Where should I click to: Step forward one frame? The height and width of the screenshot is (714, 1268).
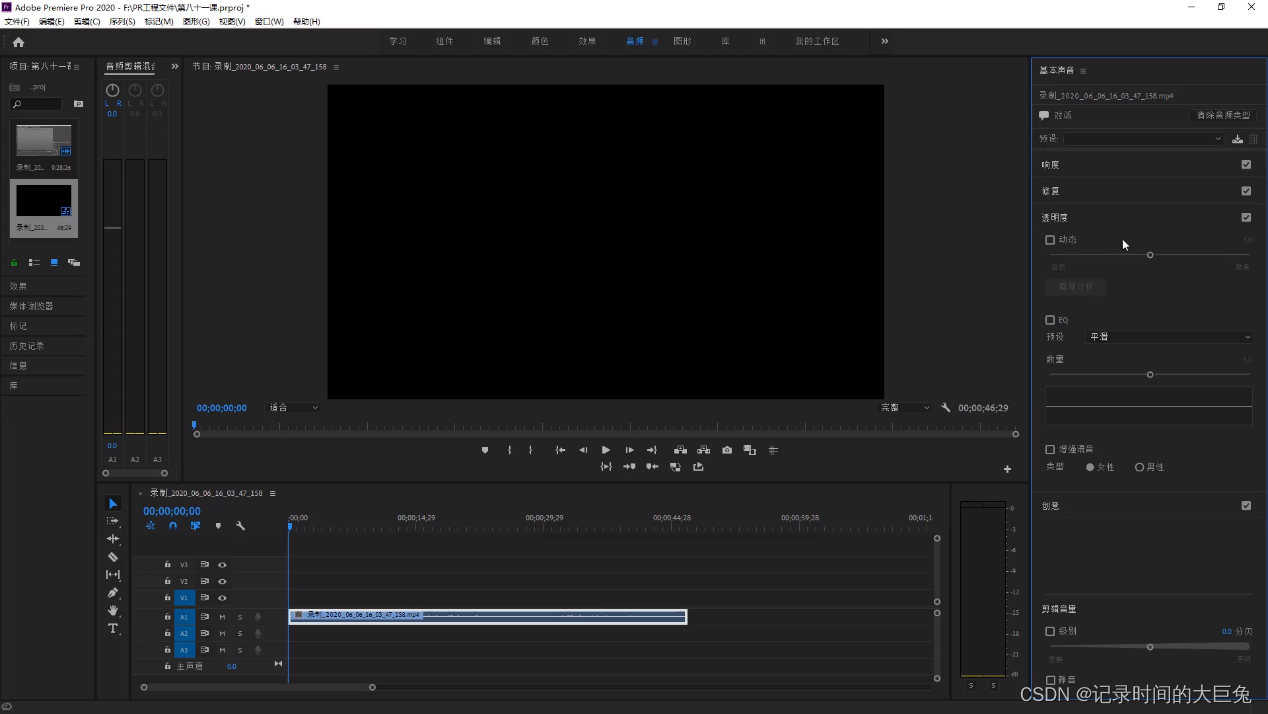pyautogui.click(x=629, y=450)
